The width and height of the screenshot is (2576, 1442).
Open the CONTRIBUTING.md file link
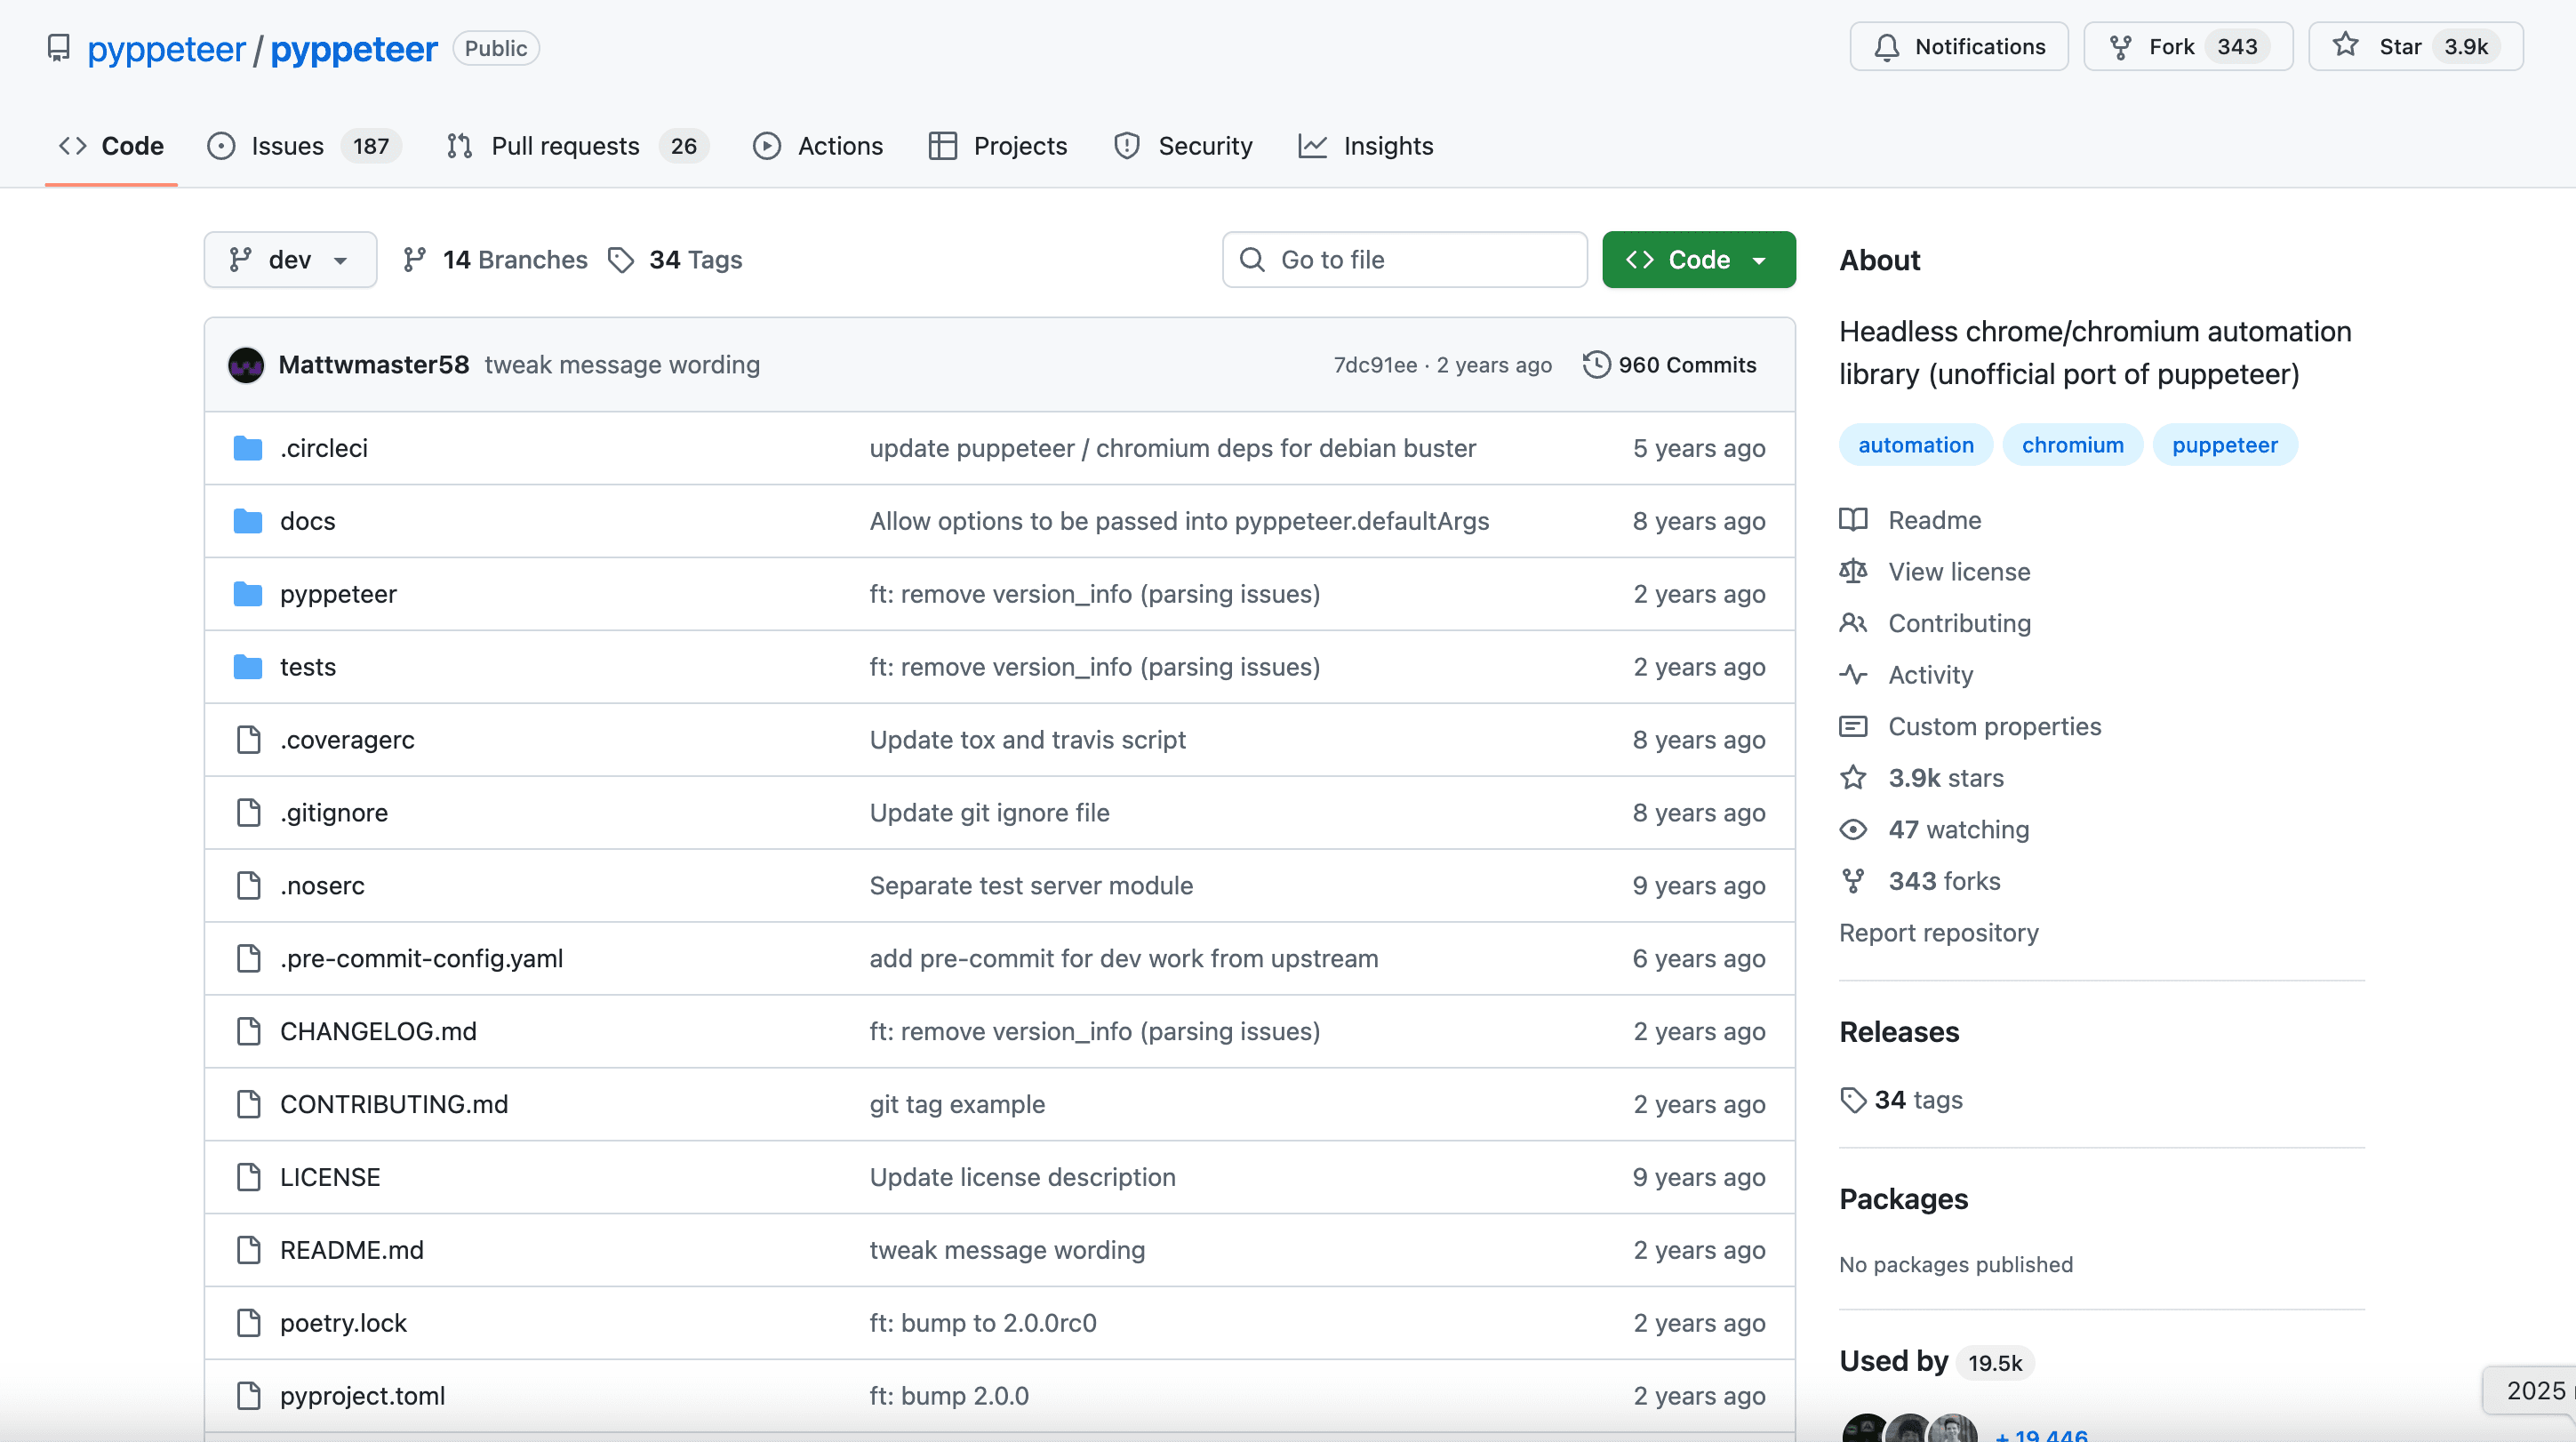click(394, 1104)
